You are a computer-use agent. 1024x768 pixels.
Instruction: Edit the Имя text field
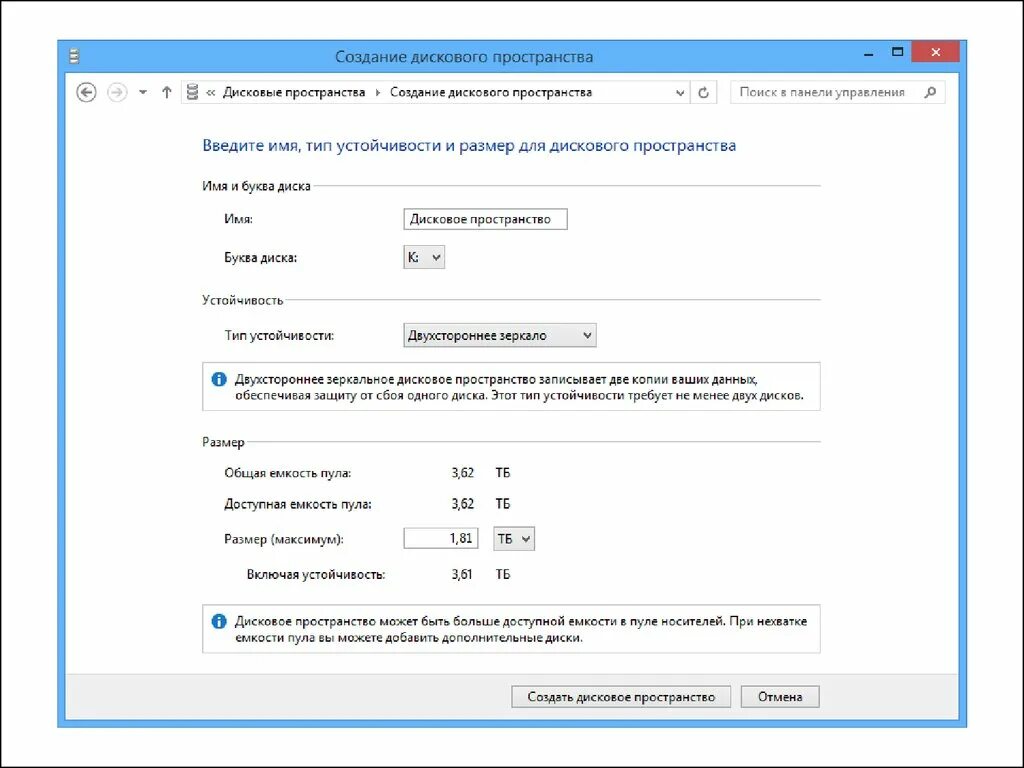(485, 219)
